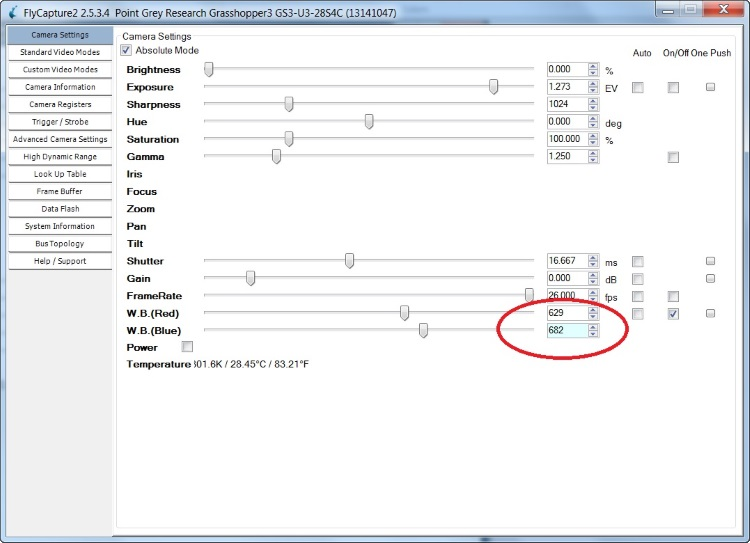Enable Auto for Exposure

(638, 88)
